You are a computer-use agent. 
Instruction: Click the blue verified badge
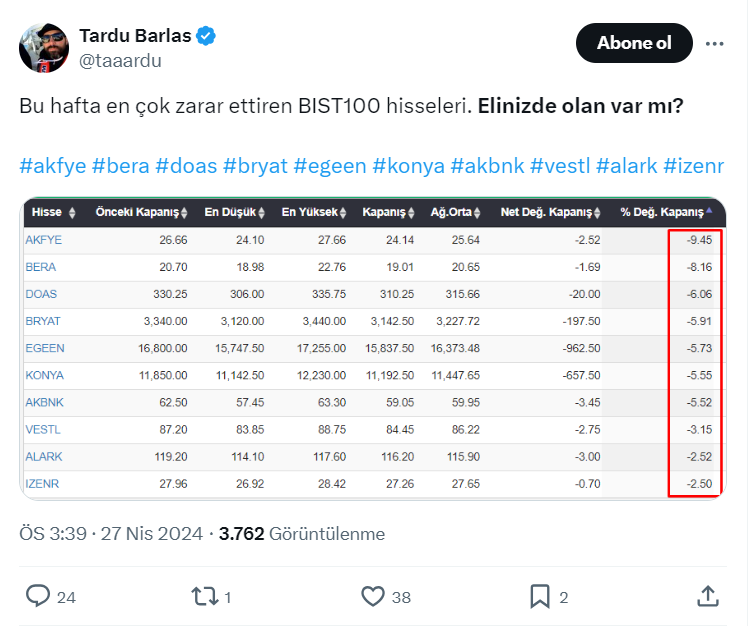point(207,37)
